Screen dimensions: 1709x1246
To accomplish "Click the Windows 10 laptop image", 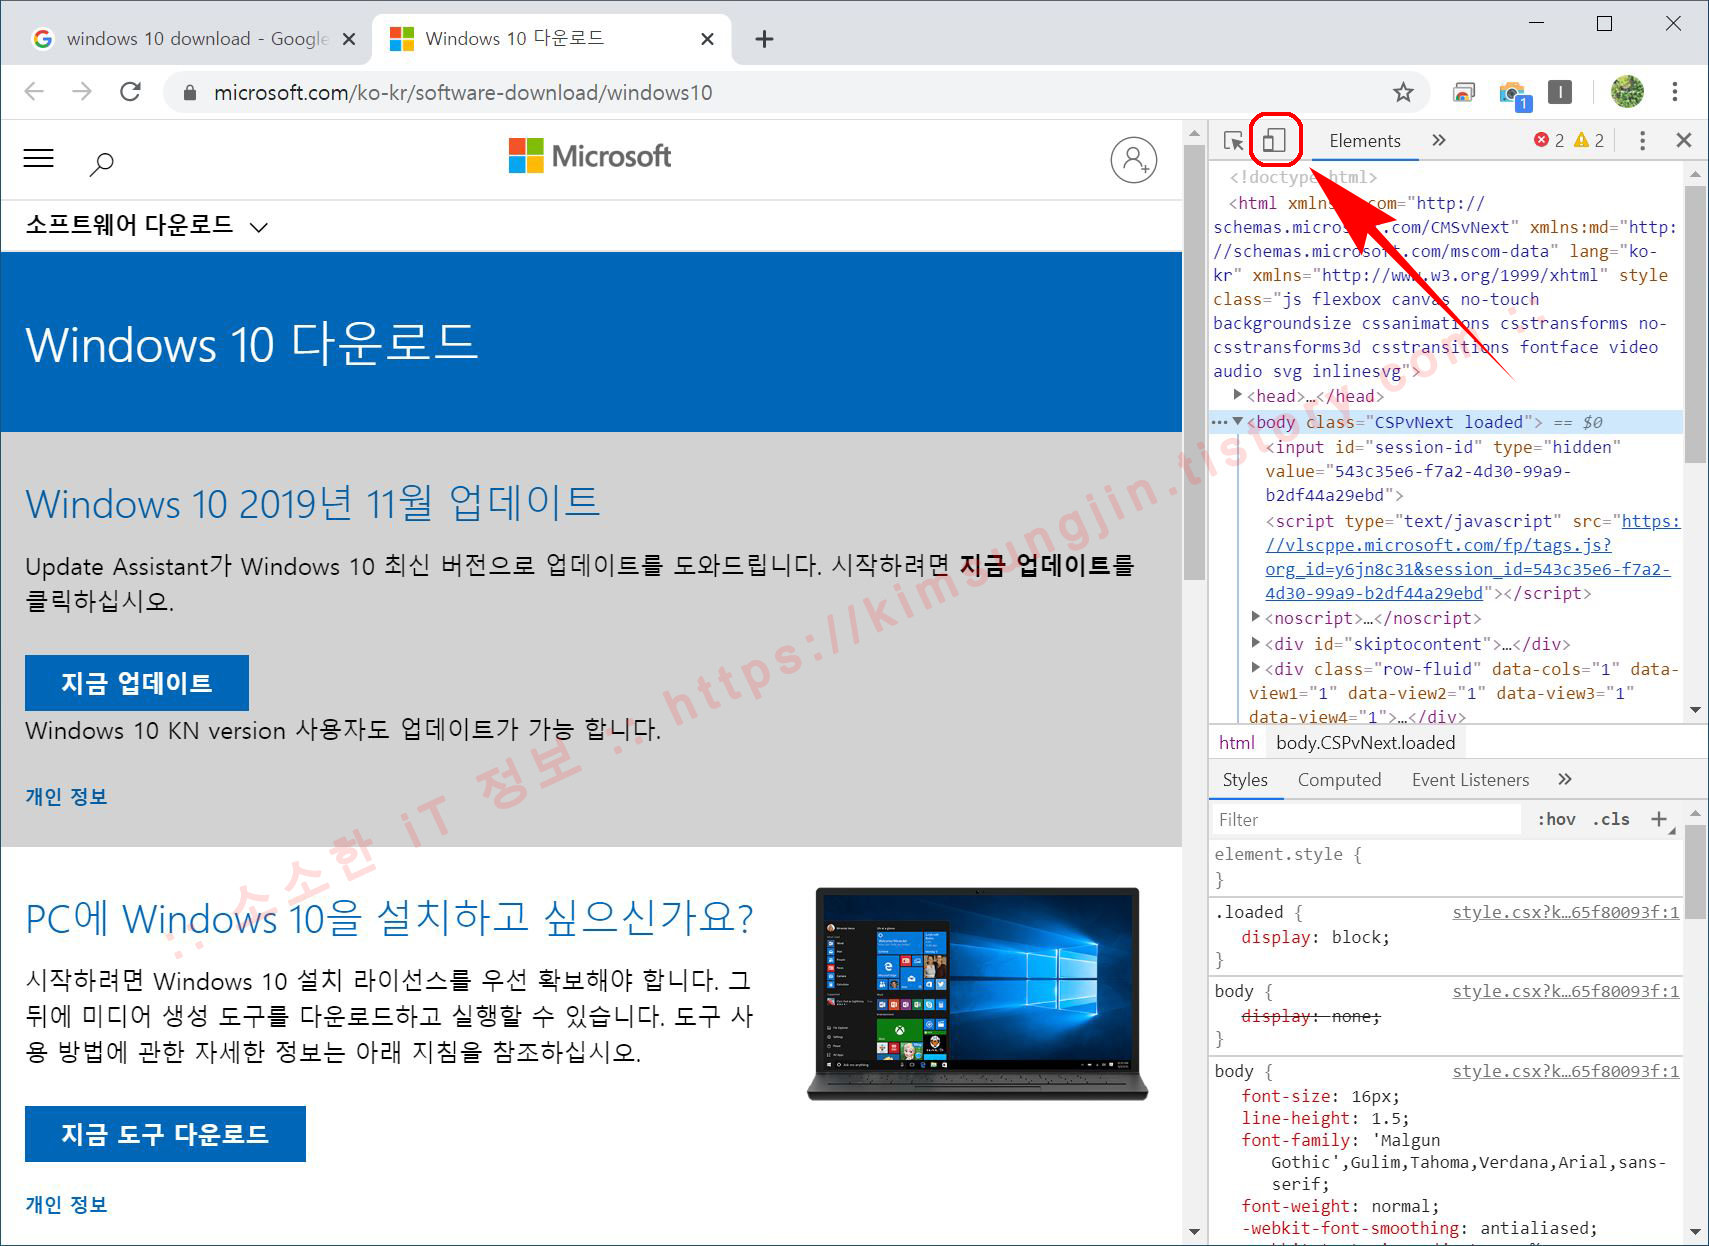I will coord(977,994).
